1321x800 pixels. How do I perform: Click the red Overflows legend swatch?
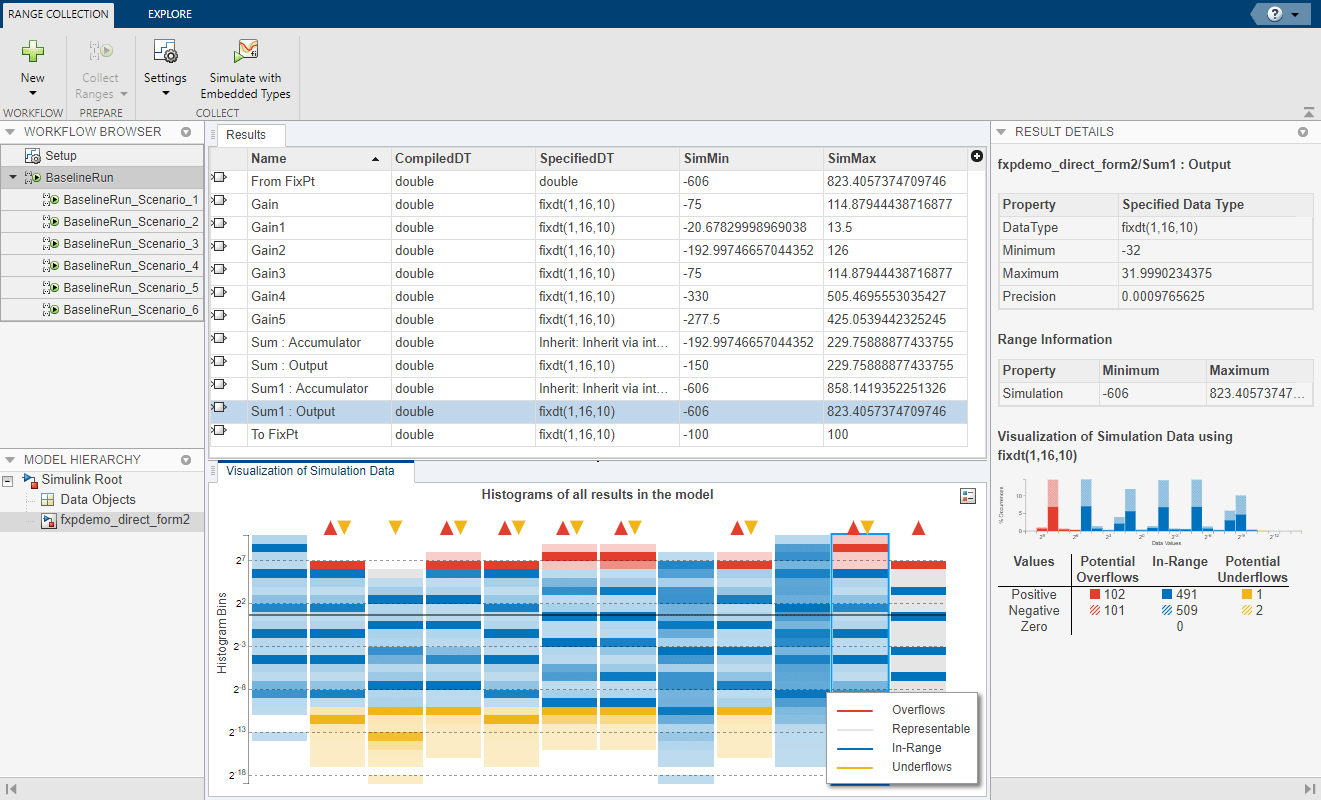pos(856,710)
